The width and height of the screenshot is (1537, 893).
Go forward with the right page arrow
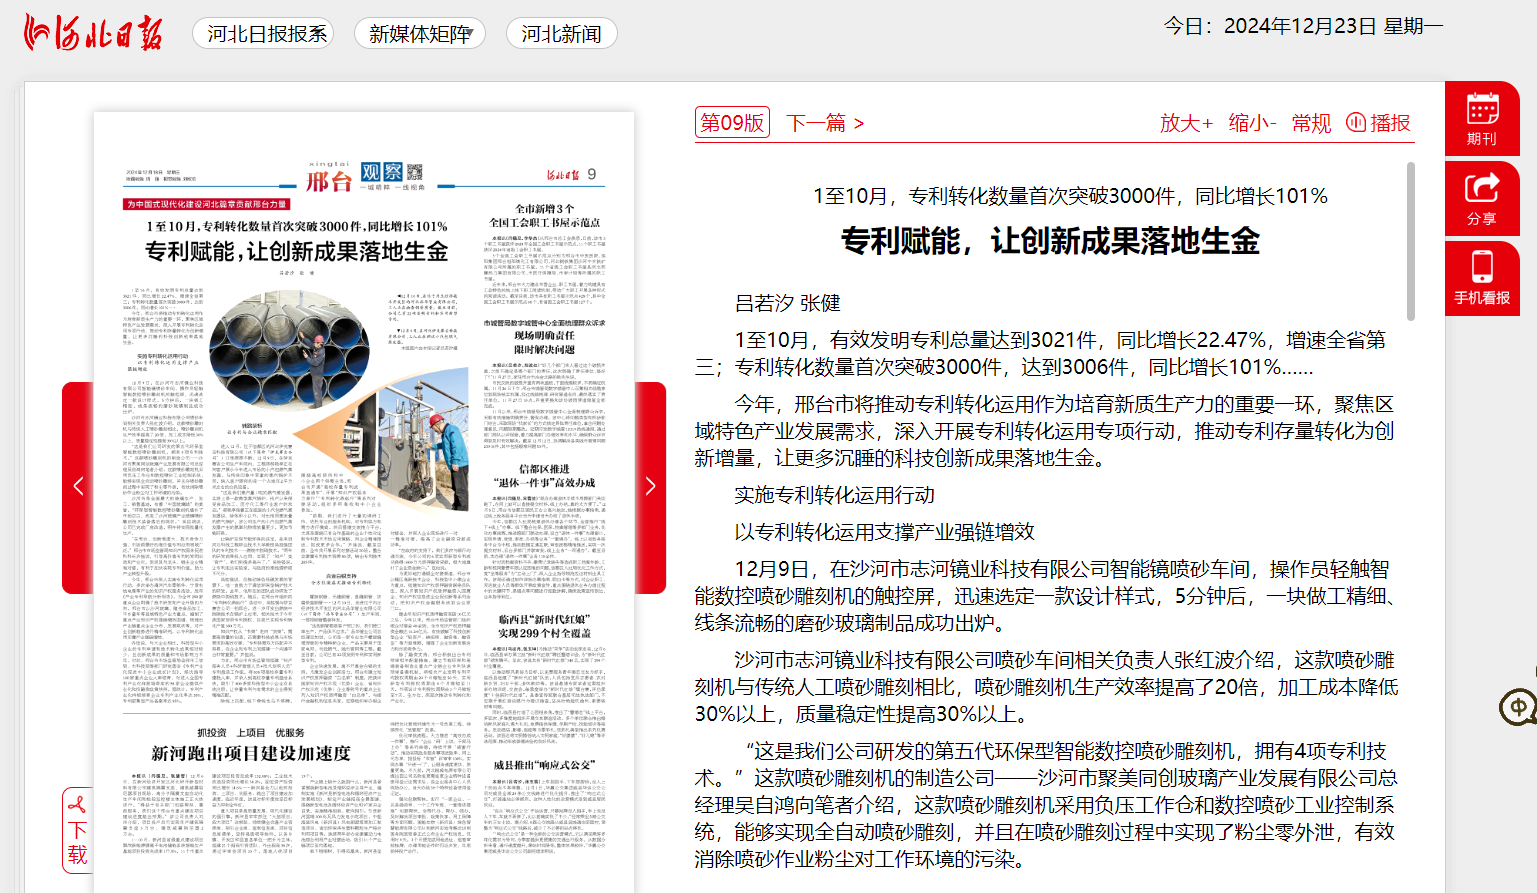pos(650,485)
